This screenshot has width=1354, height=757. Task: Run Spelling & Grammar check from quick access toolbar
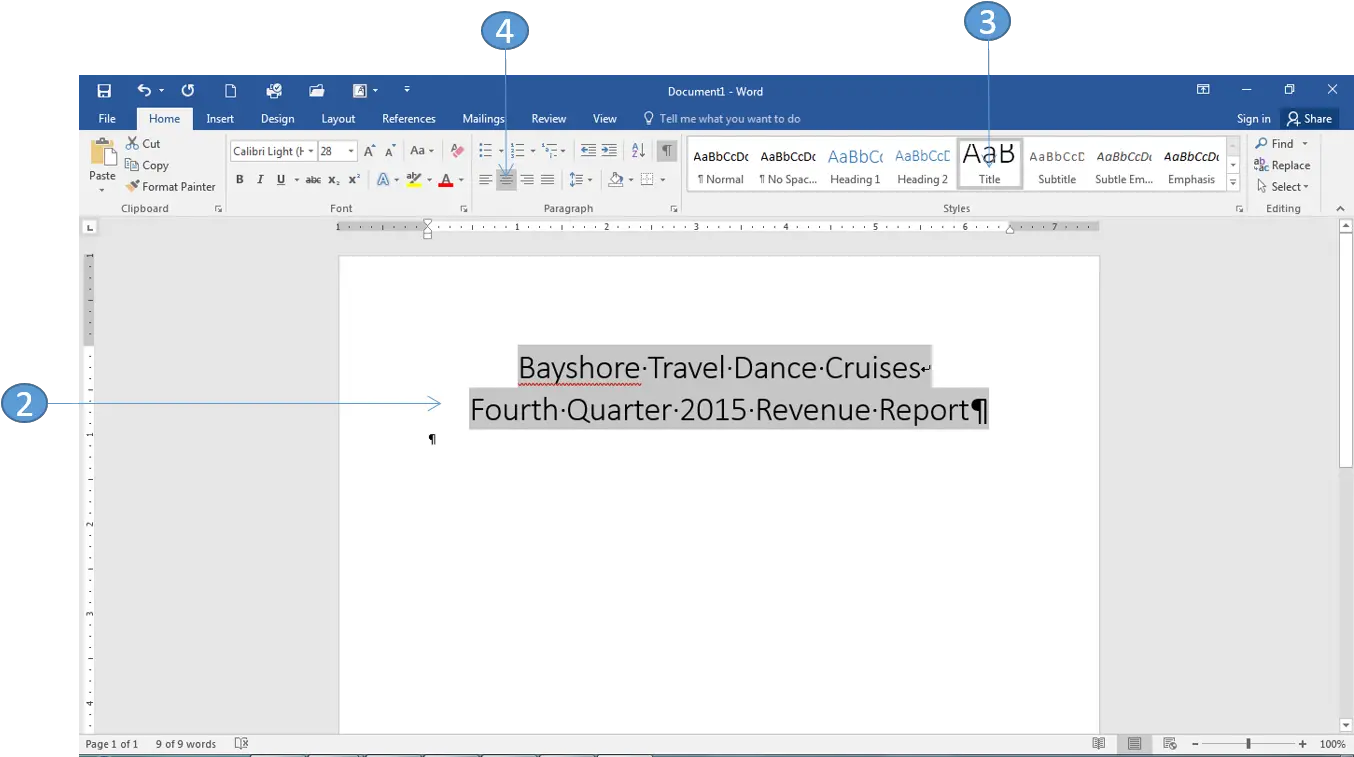[x=273, y=91]
